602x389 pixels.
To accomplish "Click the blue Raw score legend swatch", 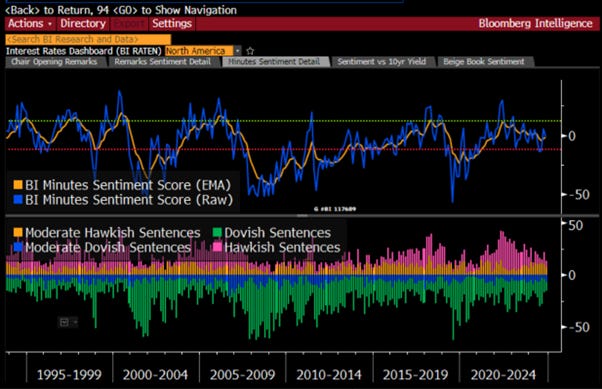I will coord(18,200).
